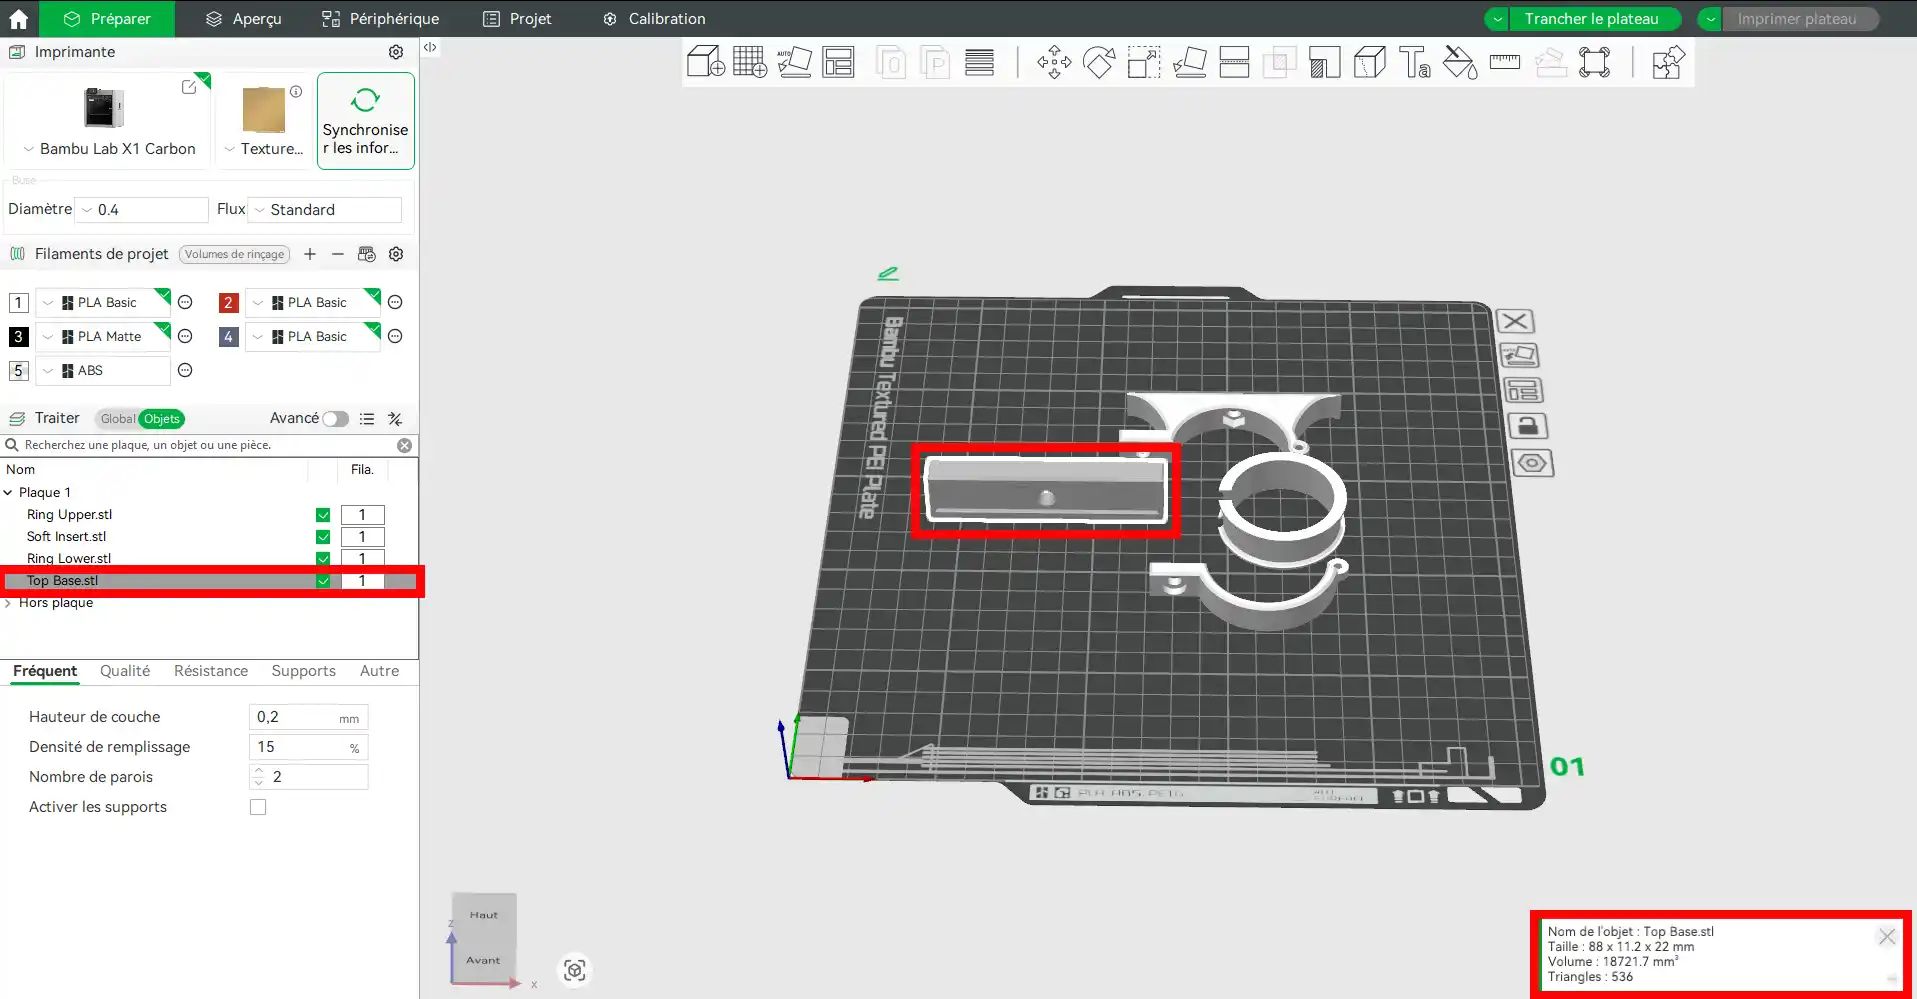The height and width of the screenshot is (999, 1917).
Task: Click the Add plate grid icon
Action: 750,63
